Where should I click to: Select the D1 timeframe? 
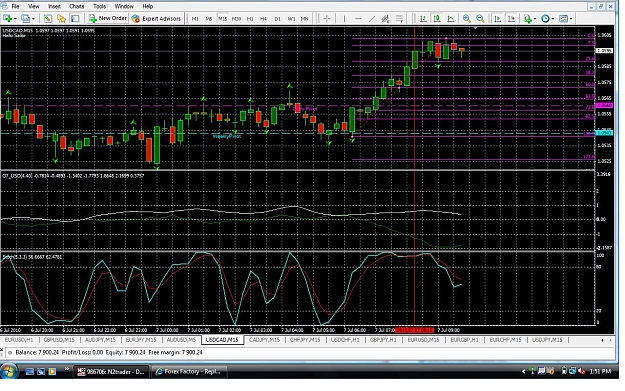coord(277,19)
